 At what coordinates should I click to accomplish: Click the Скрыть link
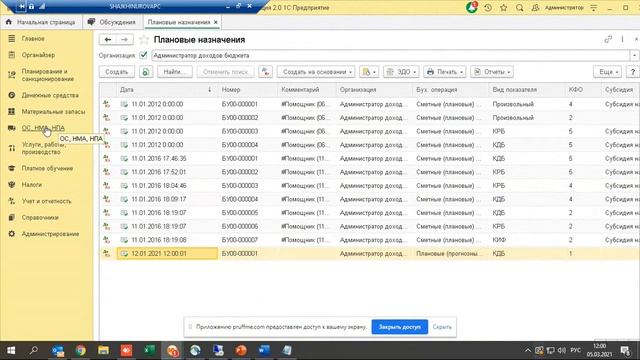[x=442, y=327]
